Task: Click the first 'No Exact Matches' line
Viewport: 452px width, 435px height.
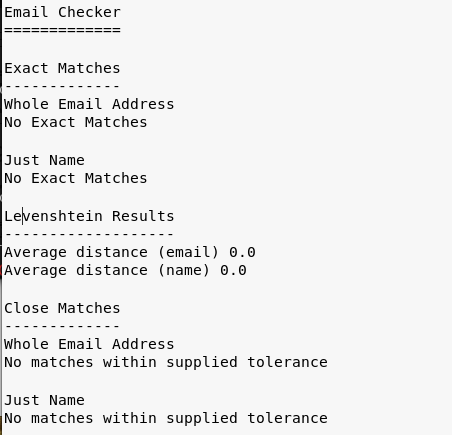Action: click(76, 122)
